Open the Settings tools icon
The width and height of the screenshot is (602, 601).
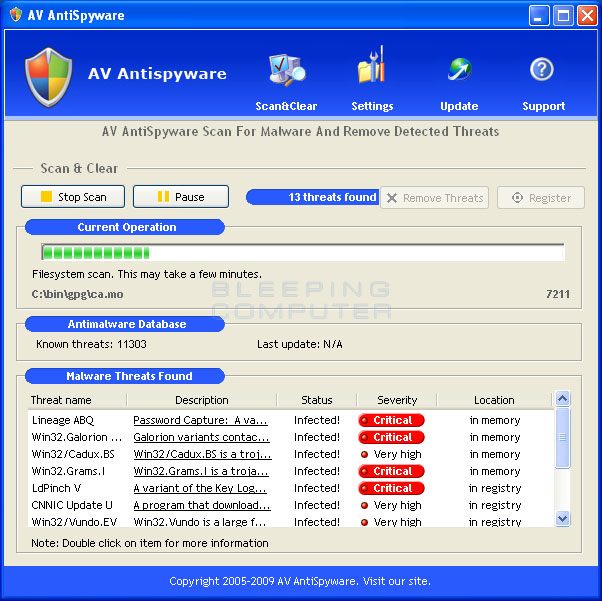[371, 65]
